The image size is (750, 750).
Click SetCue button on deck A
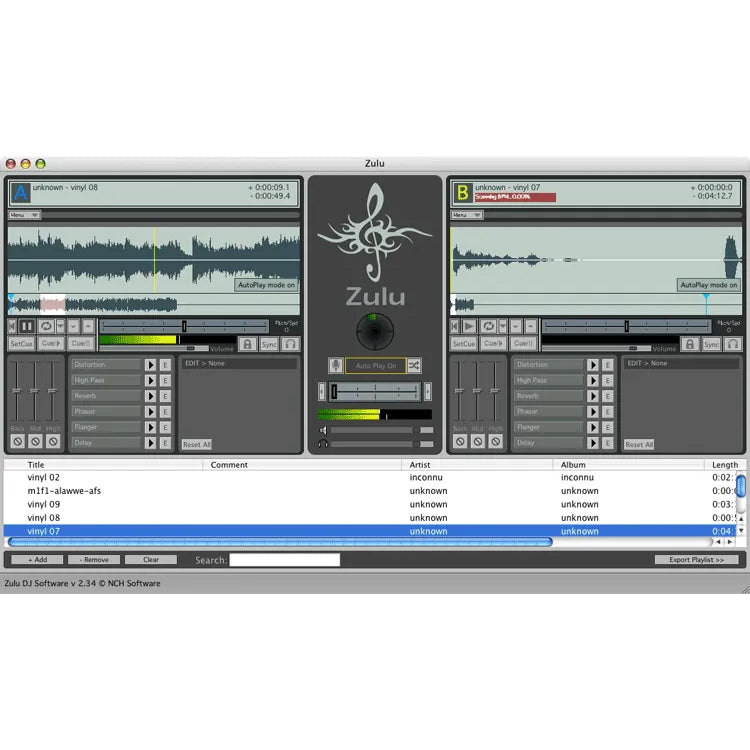point(21,343)
